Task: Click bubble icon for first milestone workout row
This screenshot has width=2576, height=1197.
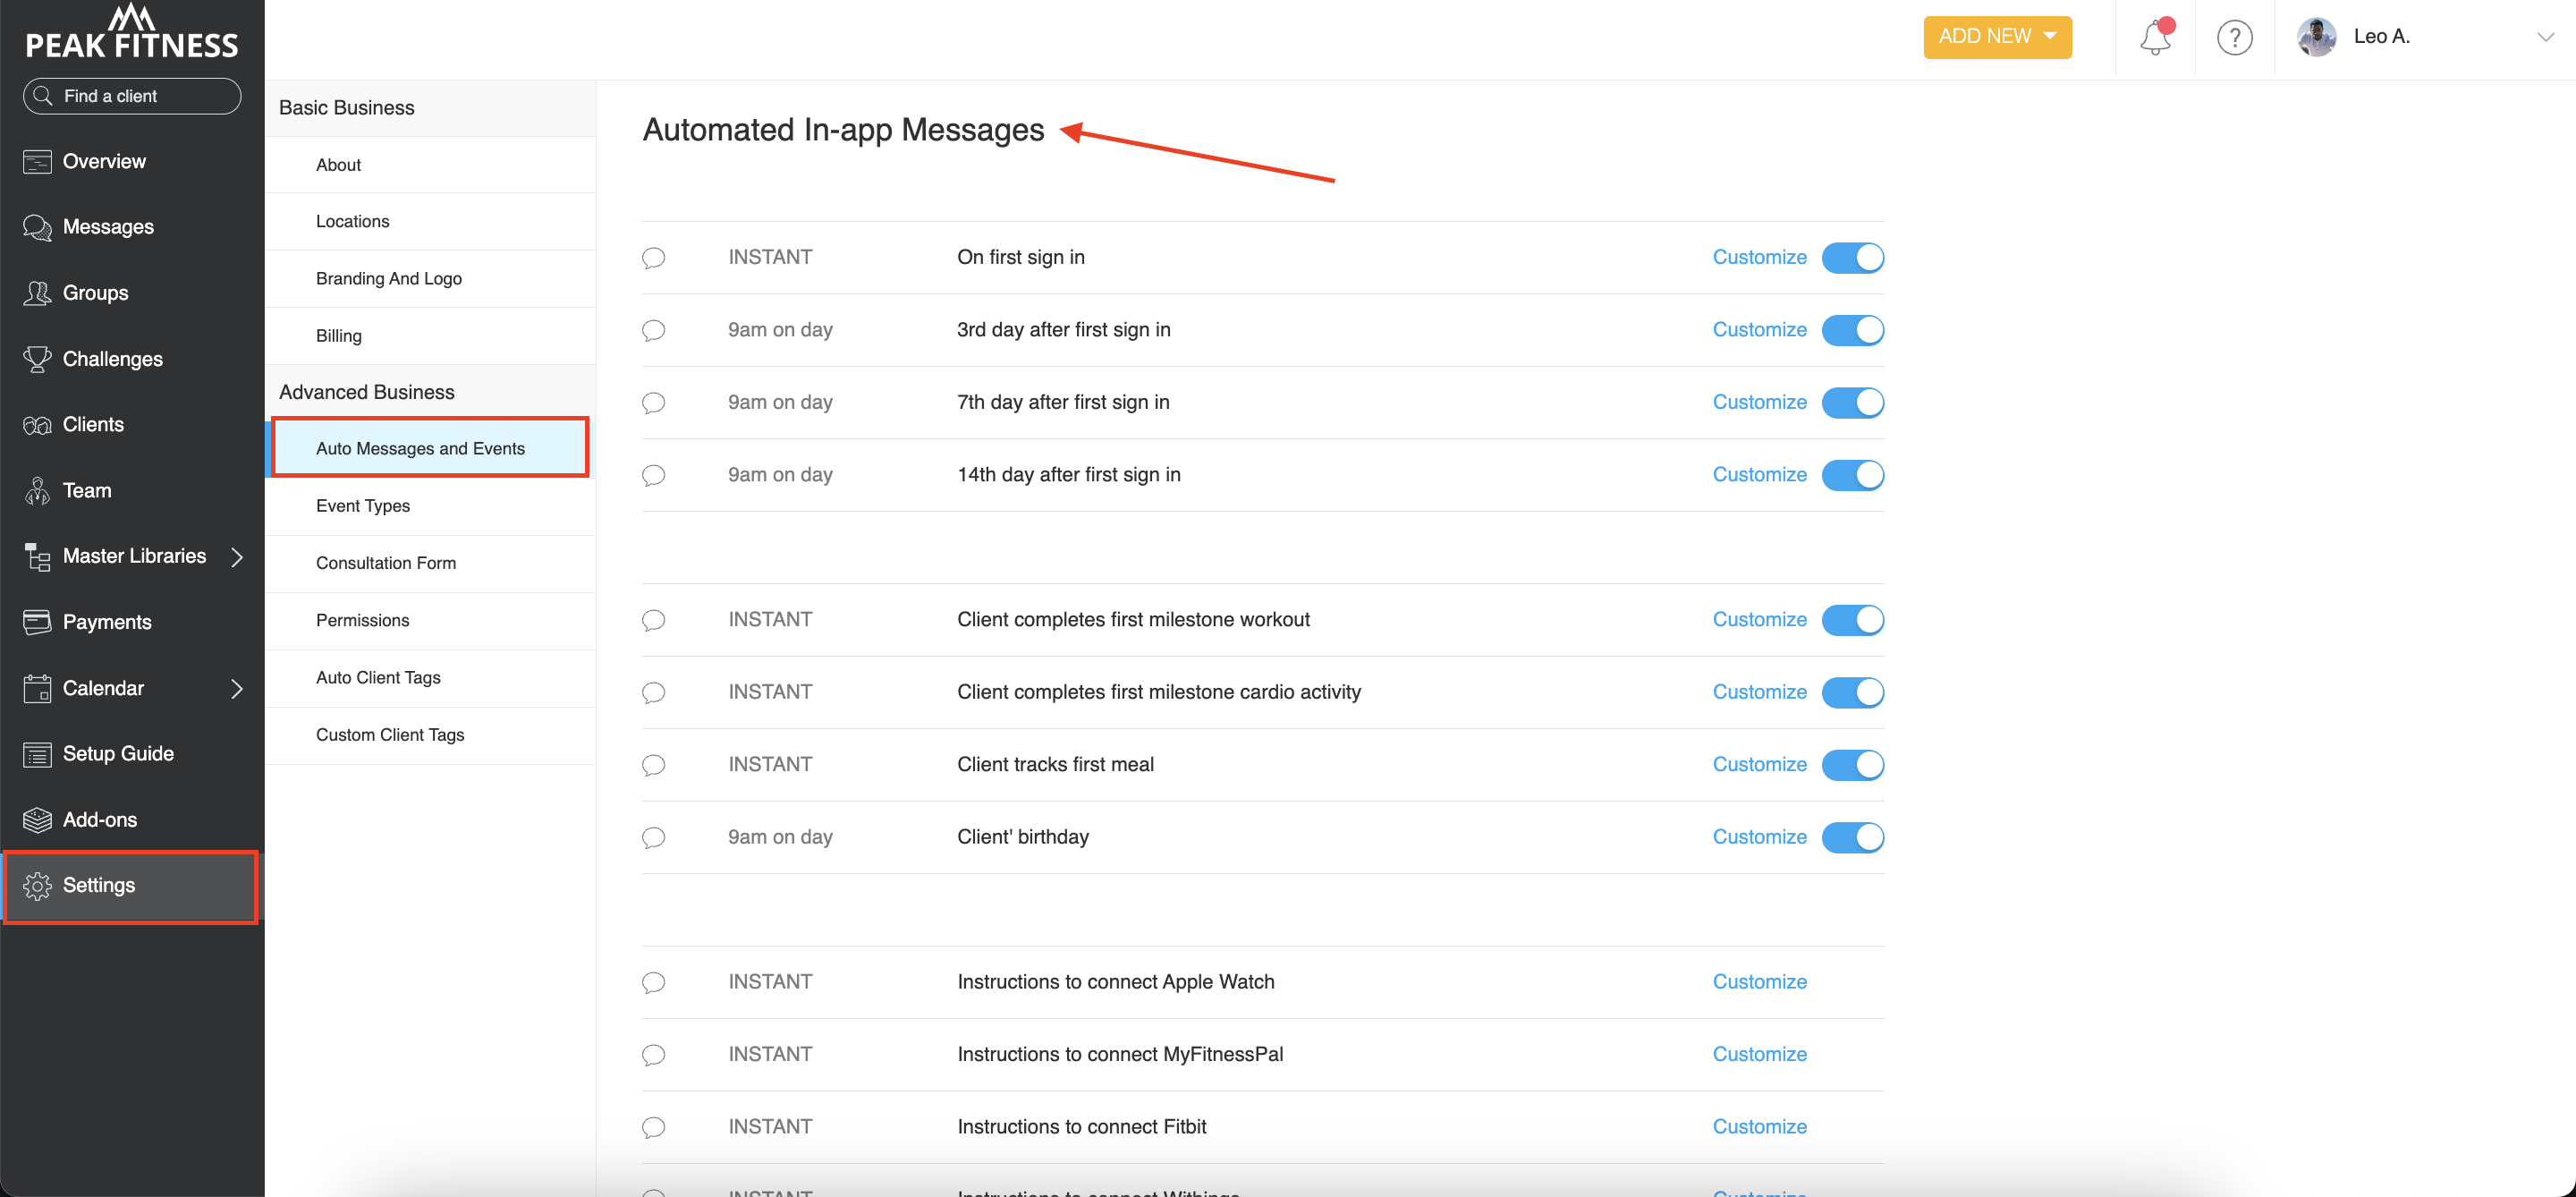Action: coord(653,620)
